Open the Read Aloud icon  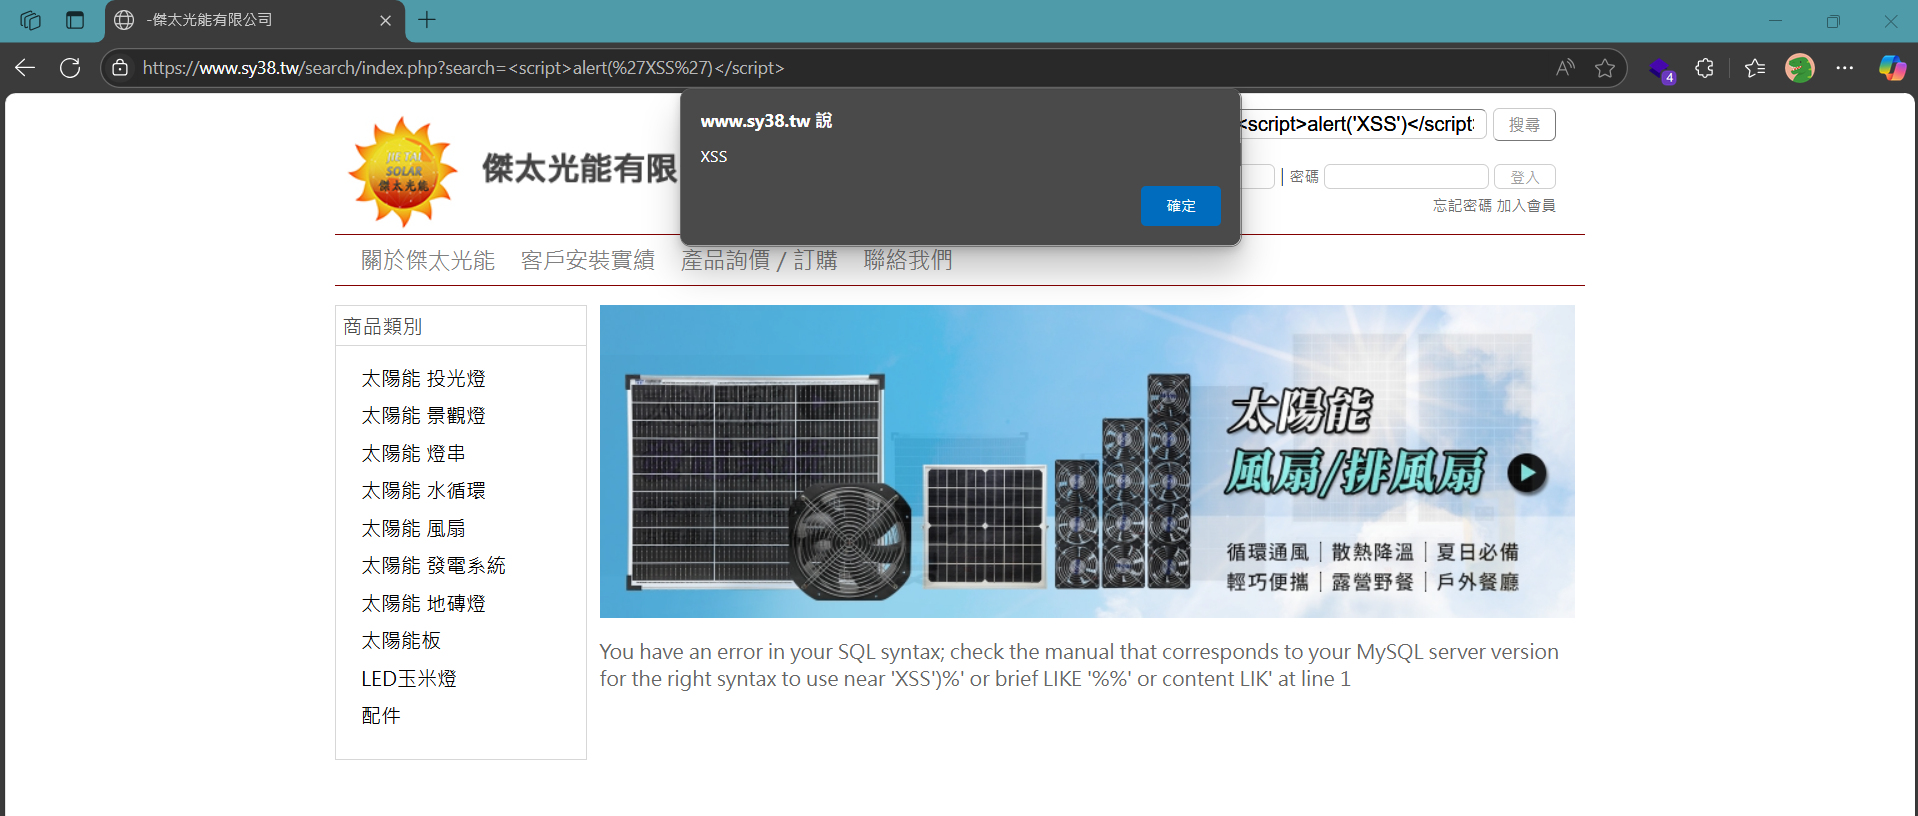[x=1565, y=68]
